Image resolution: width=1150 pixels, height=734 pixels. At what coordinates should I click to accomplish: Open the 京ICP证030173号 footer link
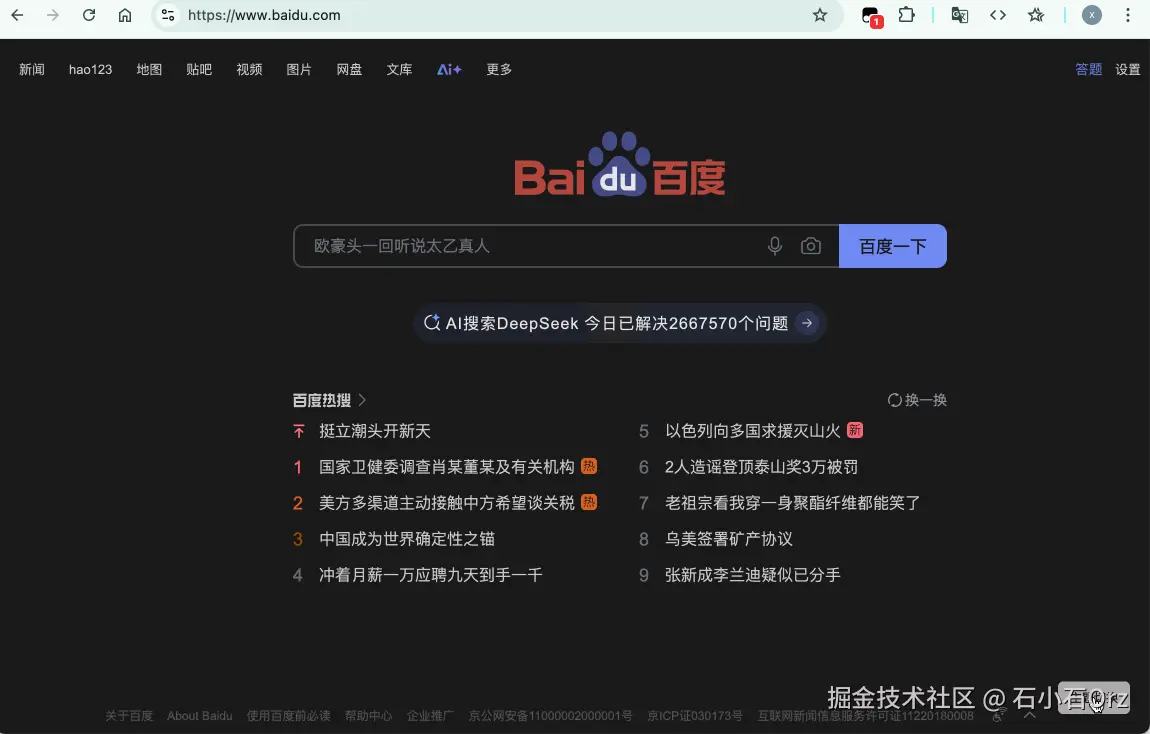point(695,715)
